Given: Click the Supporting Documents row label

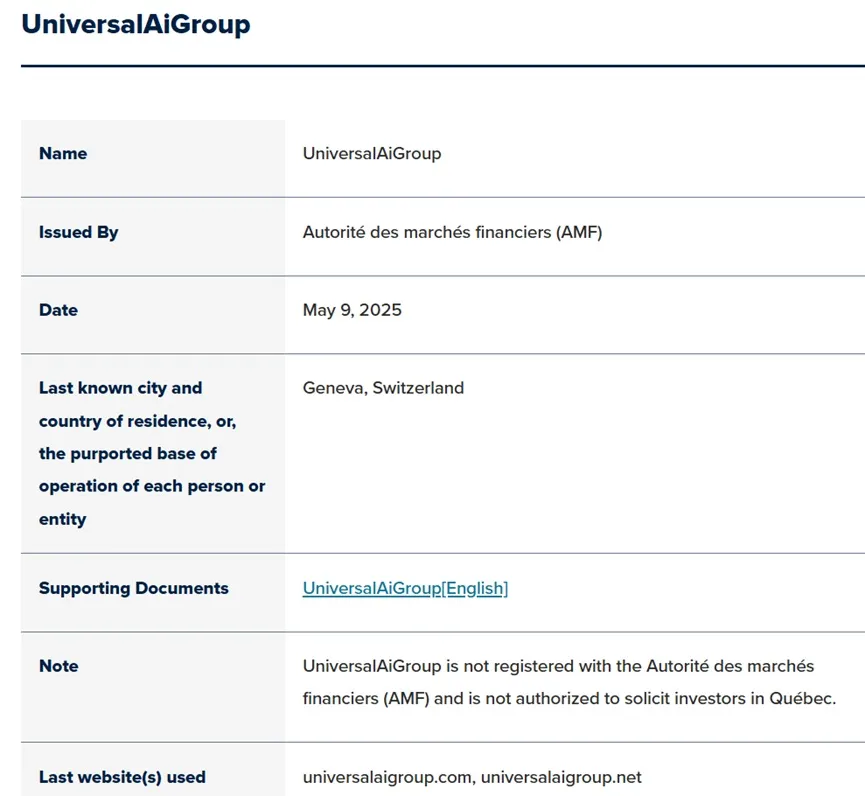Looking at the screenshot, I should tap(134, 589).
